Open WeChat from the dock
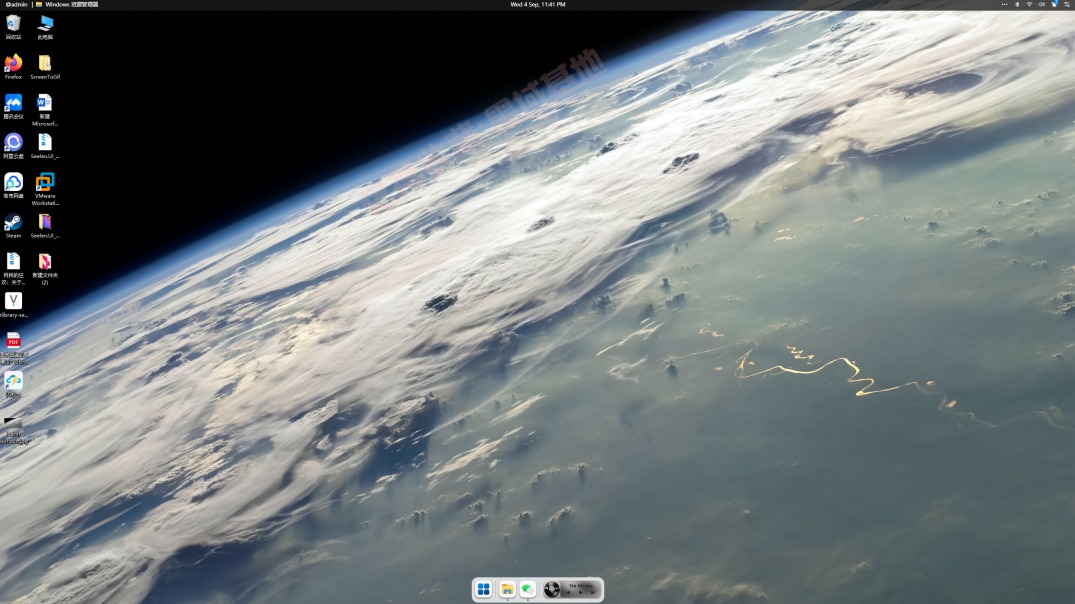The height and width of the screenshot is (604, 1075). point(527,589)
